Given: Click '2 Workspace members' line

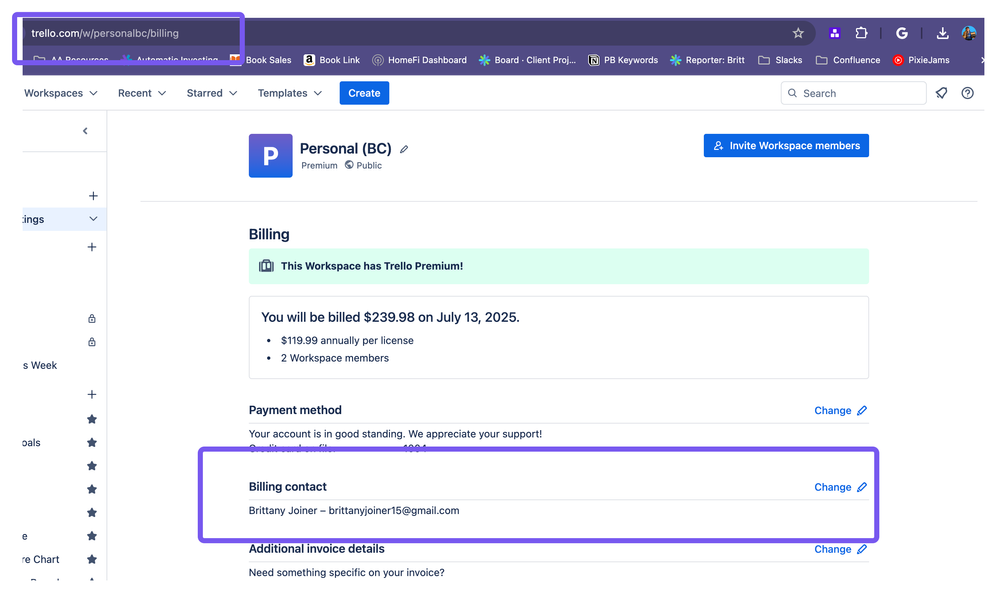Looking at the screenshot, I should [334, 358].
